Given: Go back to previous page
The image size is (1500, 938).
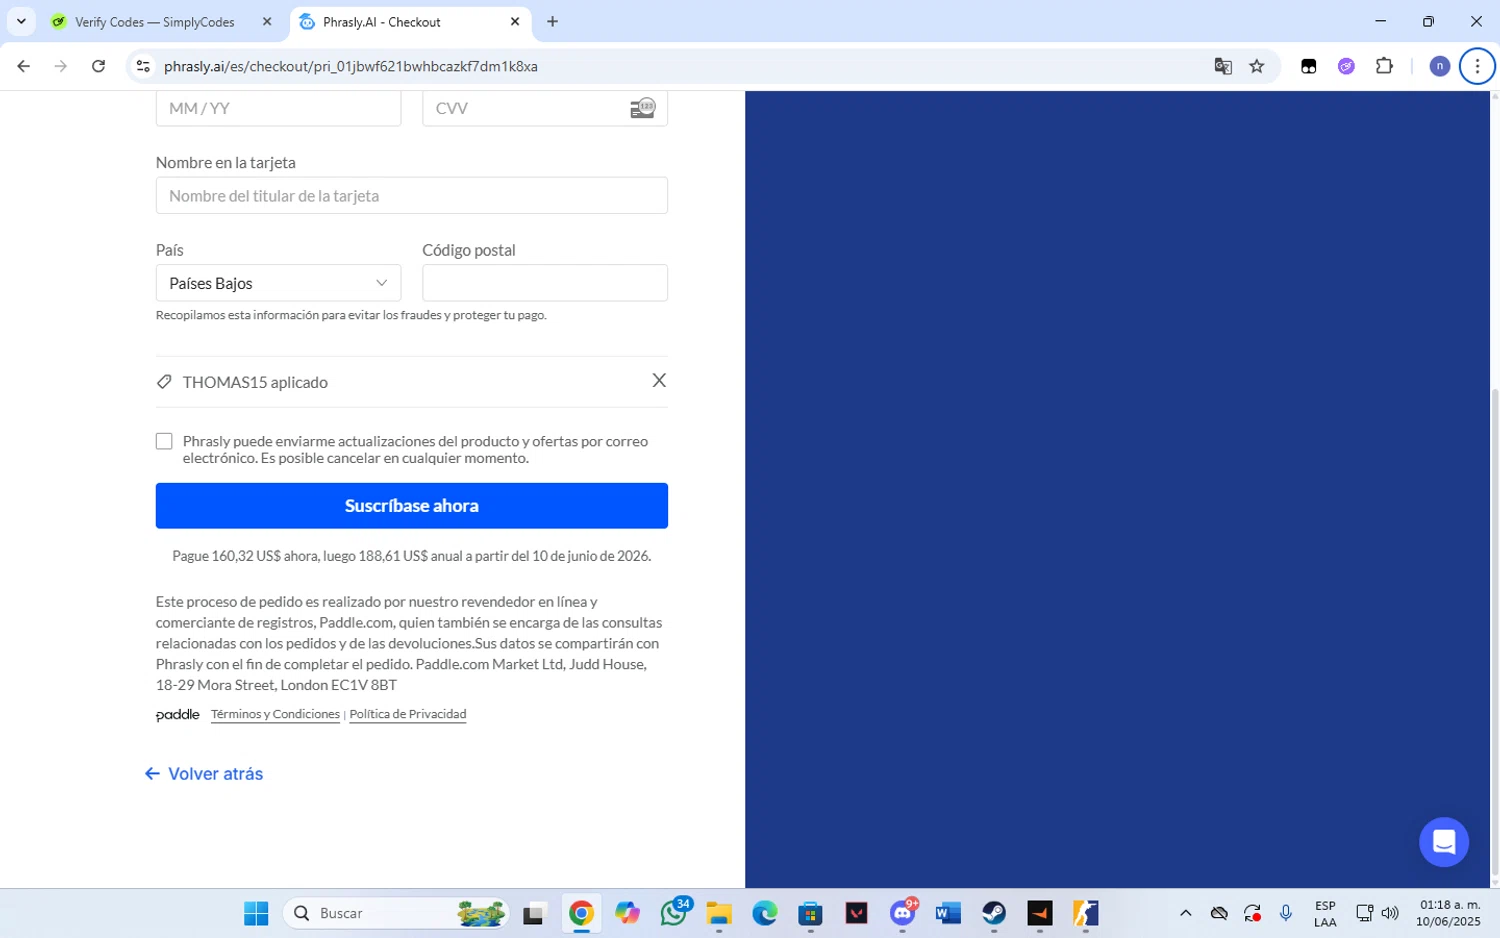Looking at the screenshot, I should pos(23,66).
